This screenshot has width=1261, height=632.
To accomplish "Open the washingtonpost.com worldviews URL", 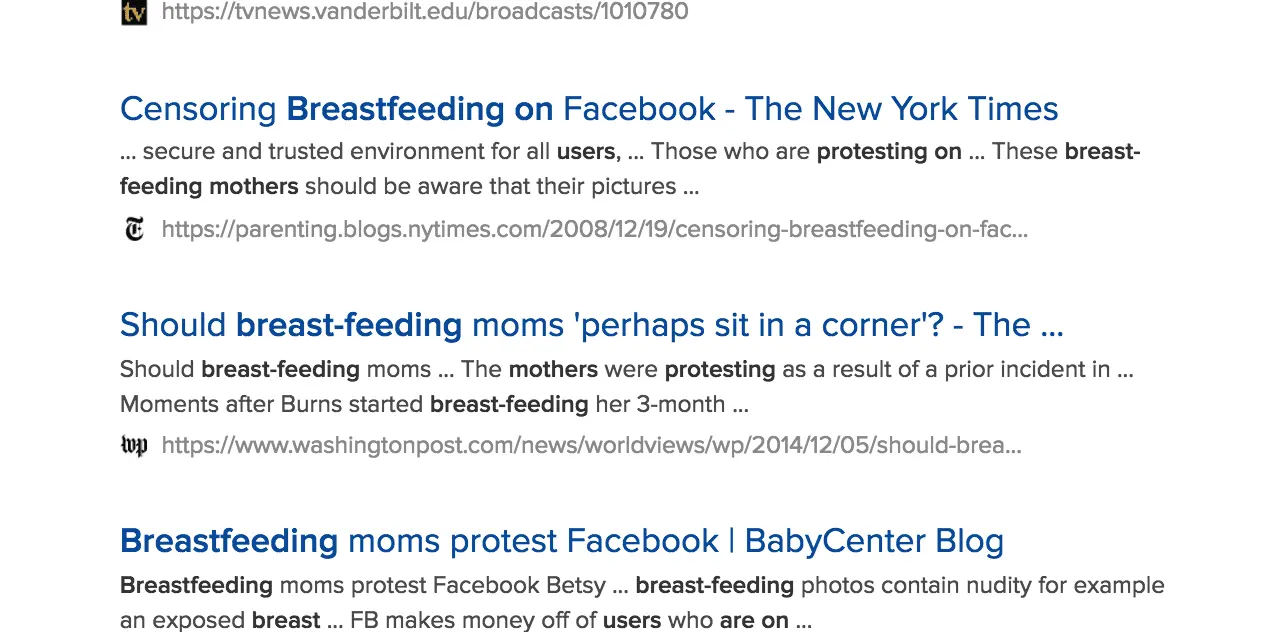I will (591, 445).
